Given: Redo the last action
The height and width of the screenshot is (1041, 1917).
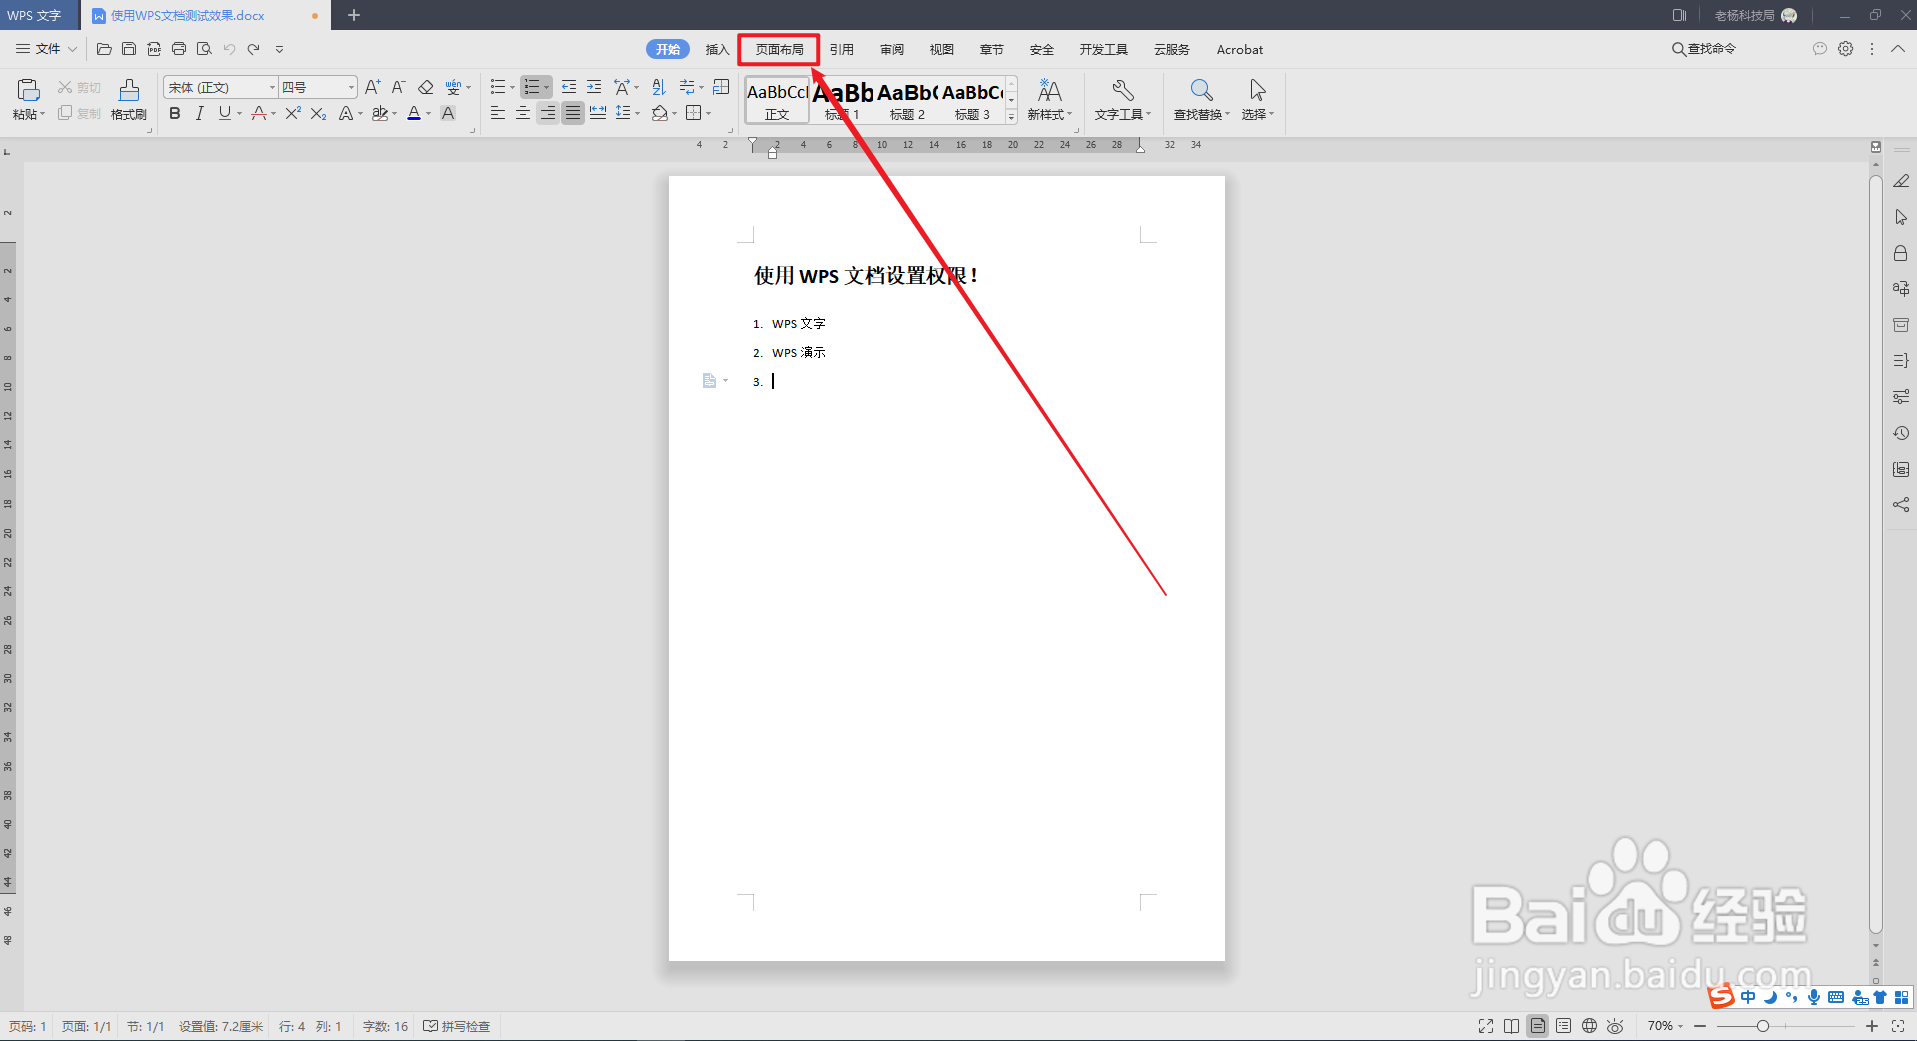Looking at the screenshot, I should point(254,49).
